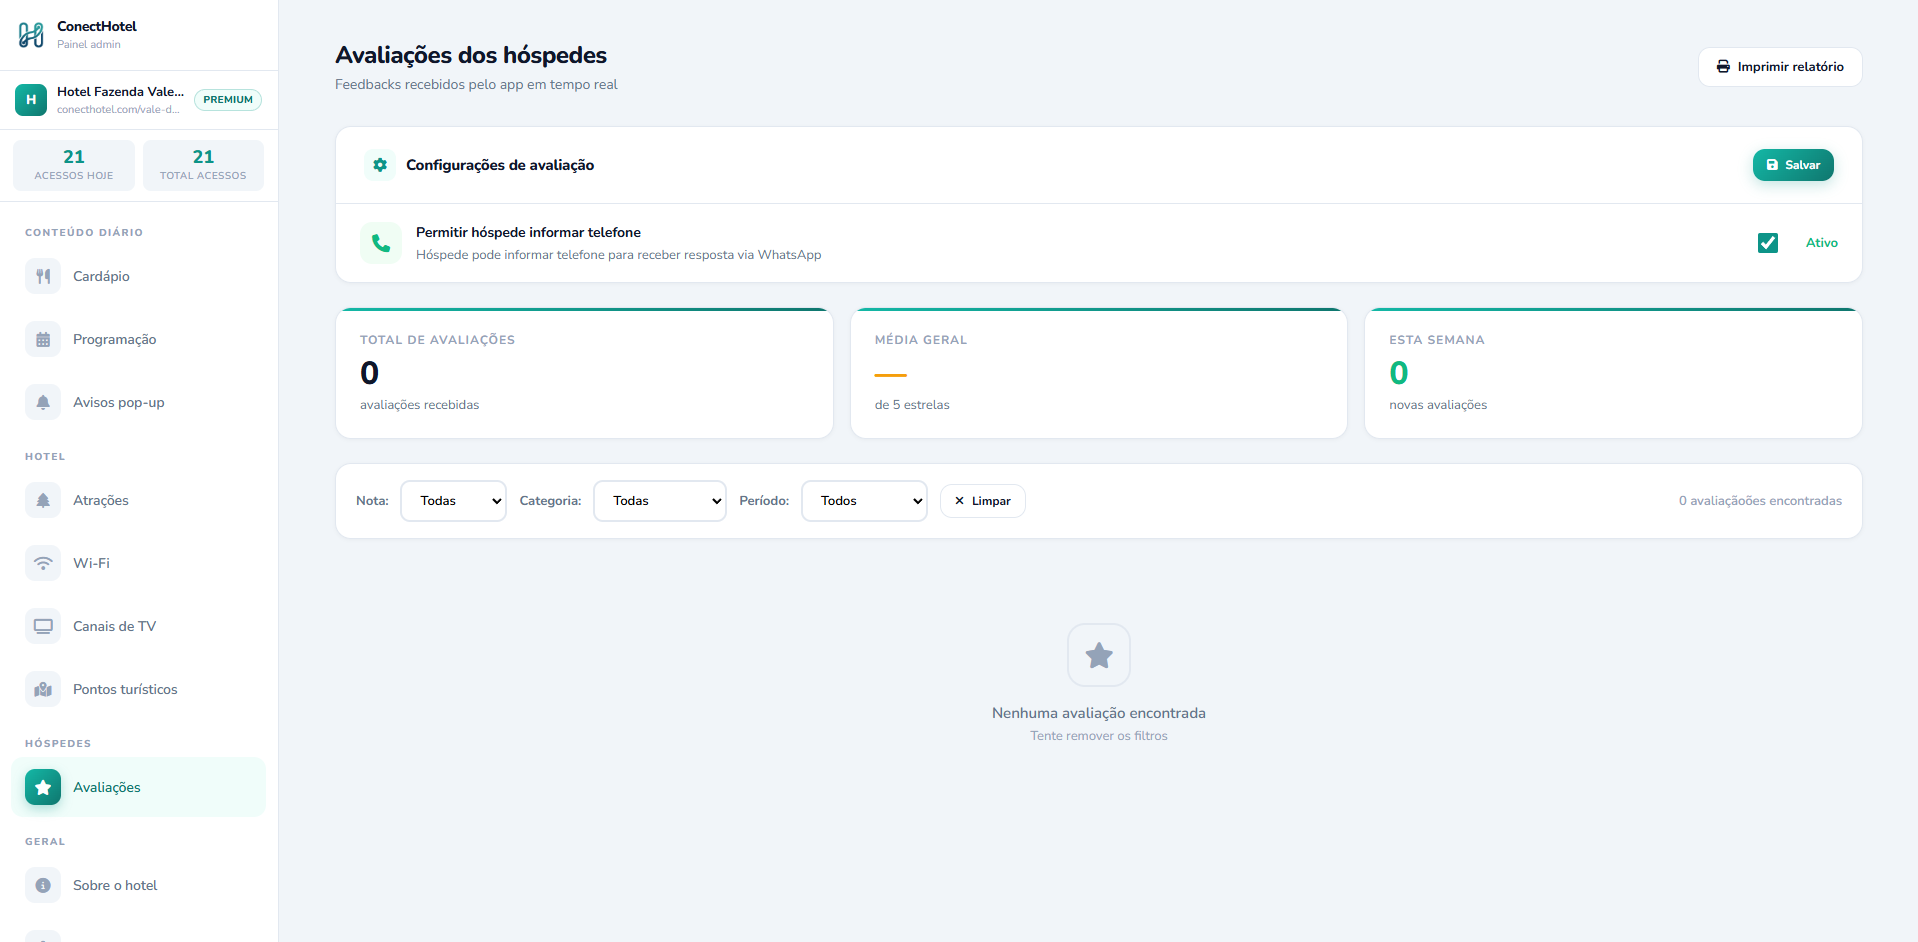Click the printer icon in Imprimir relatório
1918x942 pixels.
click(1723, 67)
